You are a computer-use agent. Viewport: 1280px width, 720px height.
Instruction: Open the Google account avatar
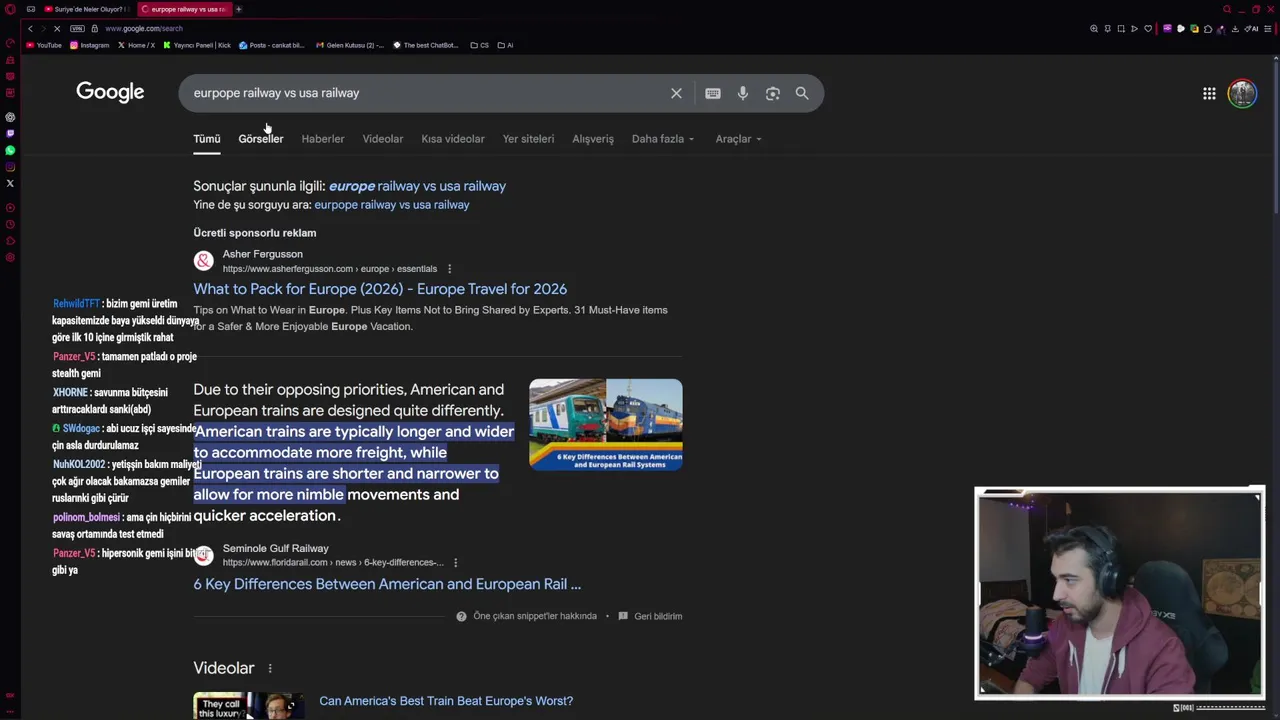[x=1242, y=93]
